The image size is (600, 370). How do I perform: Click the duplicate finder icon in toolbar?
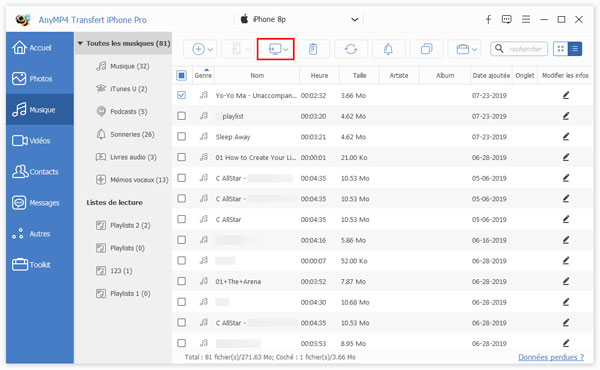426,49
